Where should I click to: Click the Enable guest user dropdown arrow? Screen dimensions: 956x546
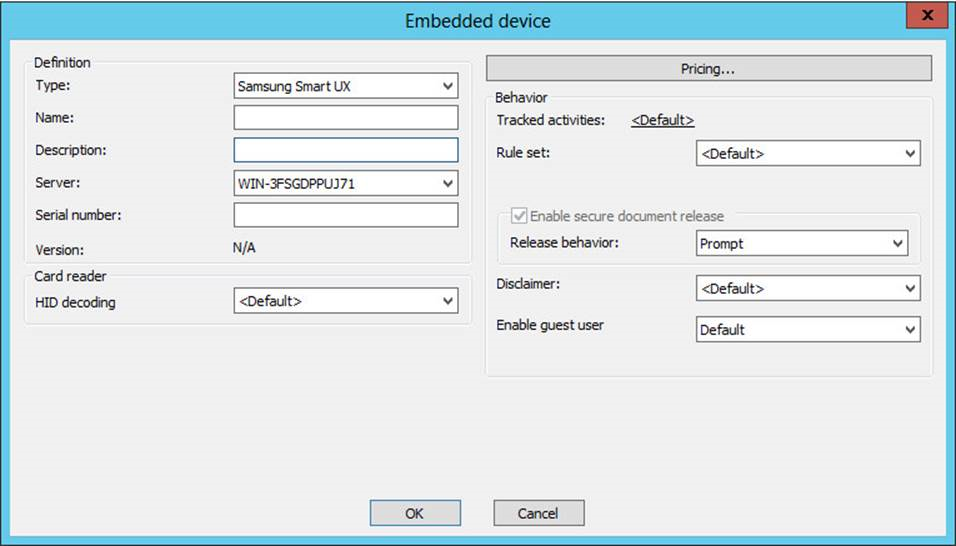click(910, 329)
